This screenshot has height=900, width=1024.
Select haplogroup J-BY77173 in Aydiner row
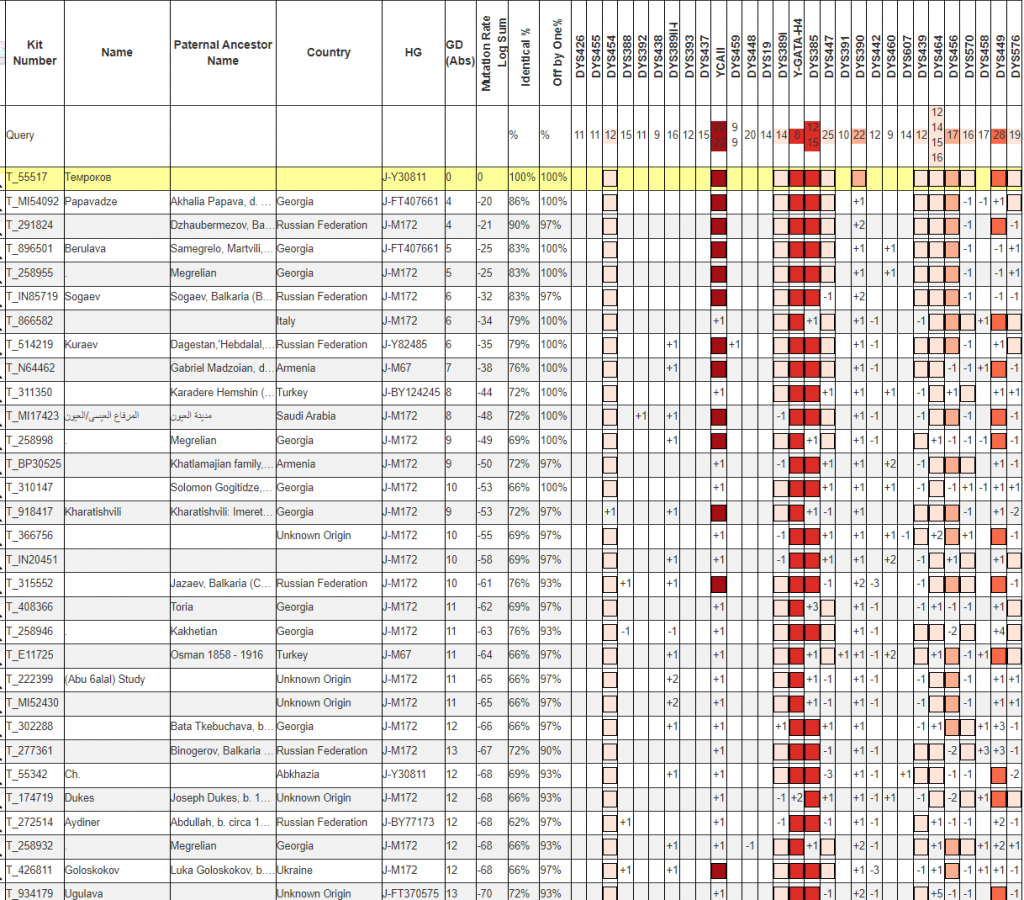(408, 822)
